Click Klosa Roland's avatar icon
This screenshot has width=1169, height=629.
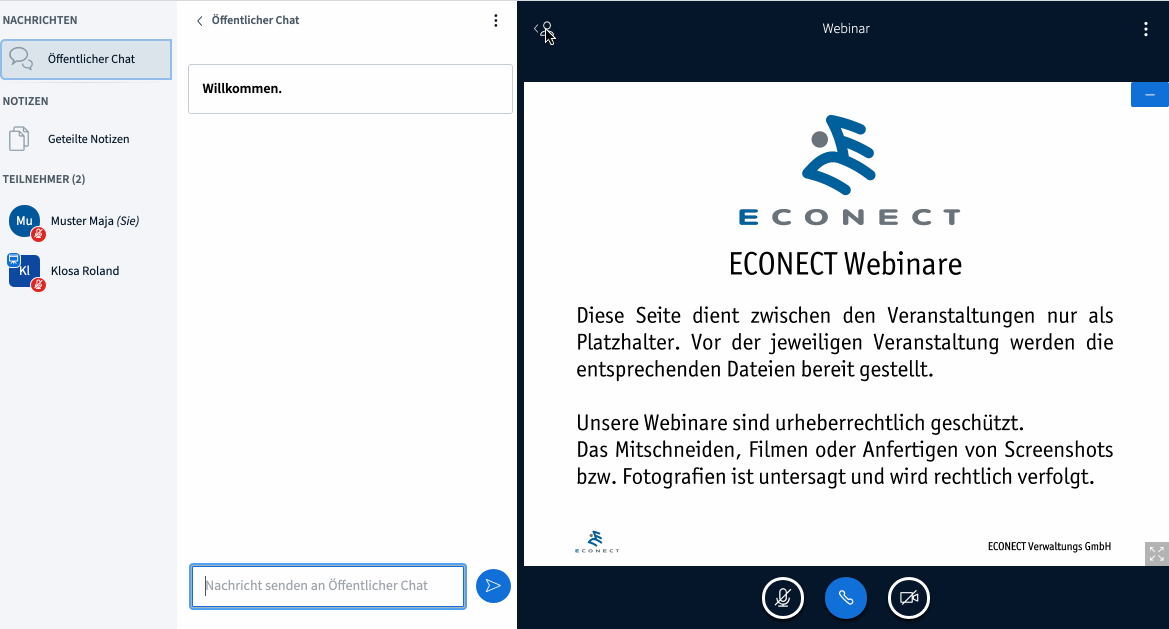coord(25,271)
